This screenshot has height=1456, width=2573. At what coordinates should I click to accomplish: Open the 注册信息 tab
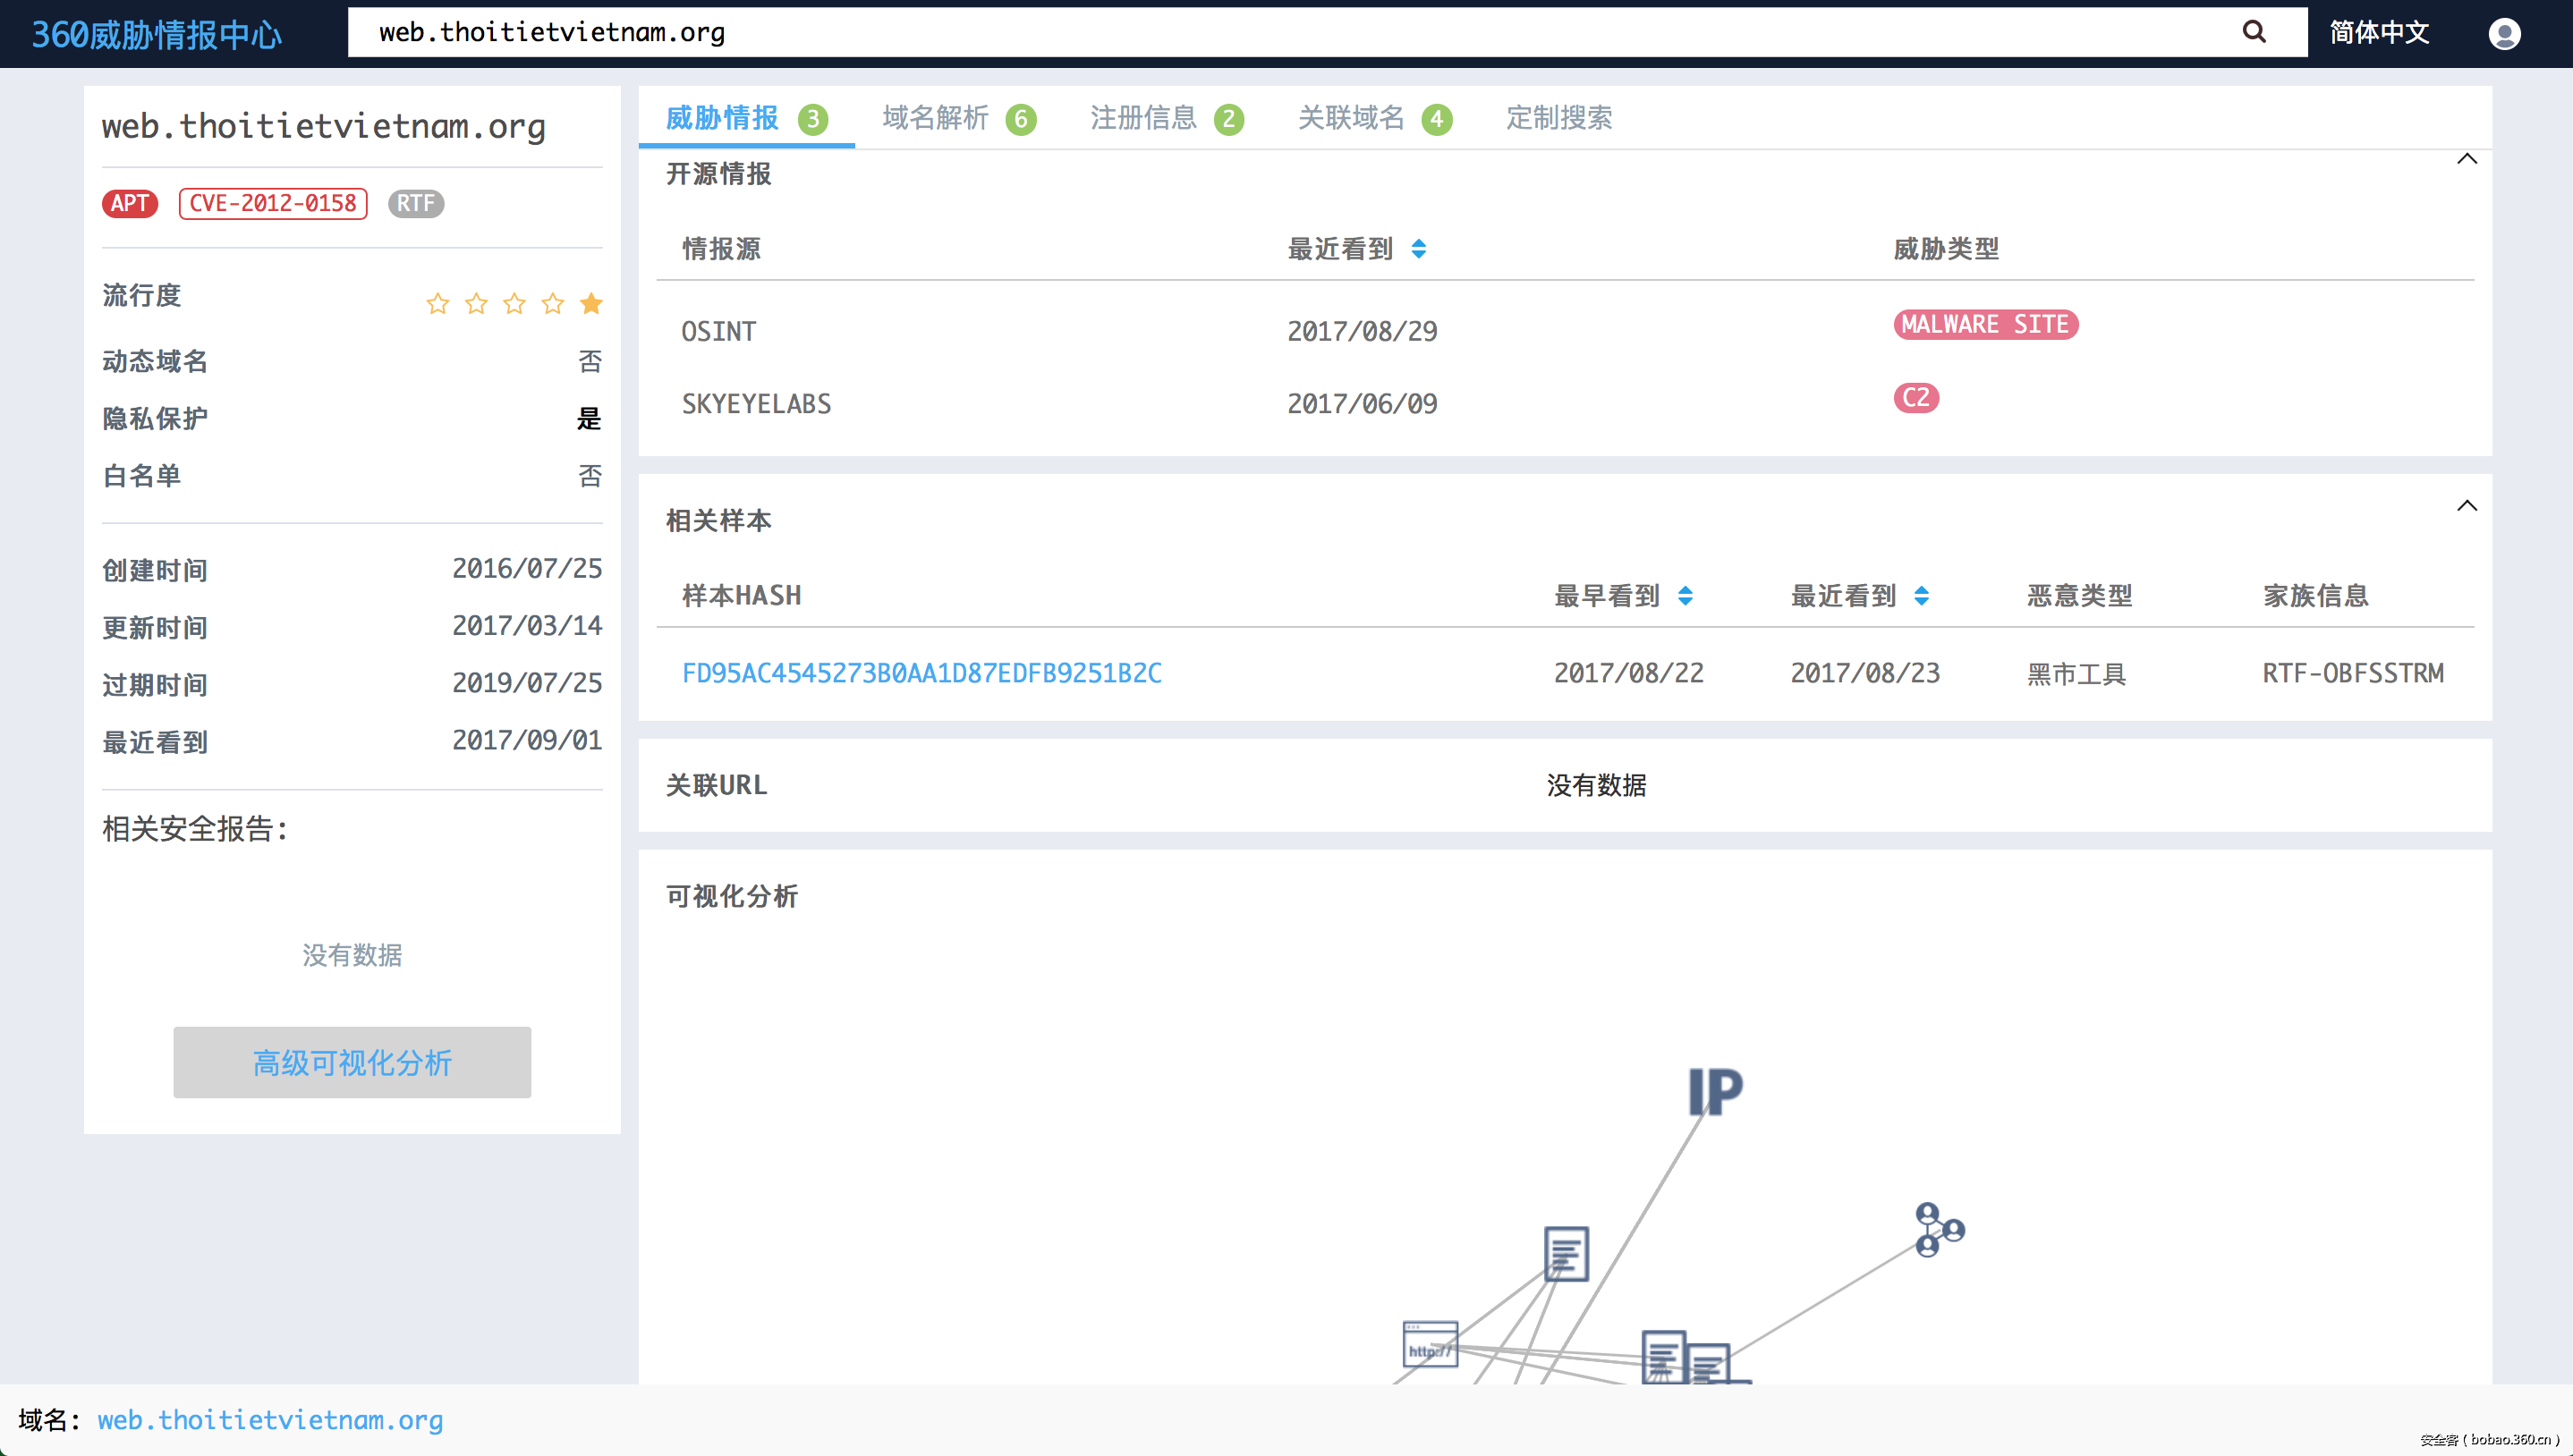(x=1143, y=118)
